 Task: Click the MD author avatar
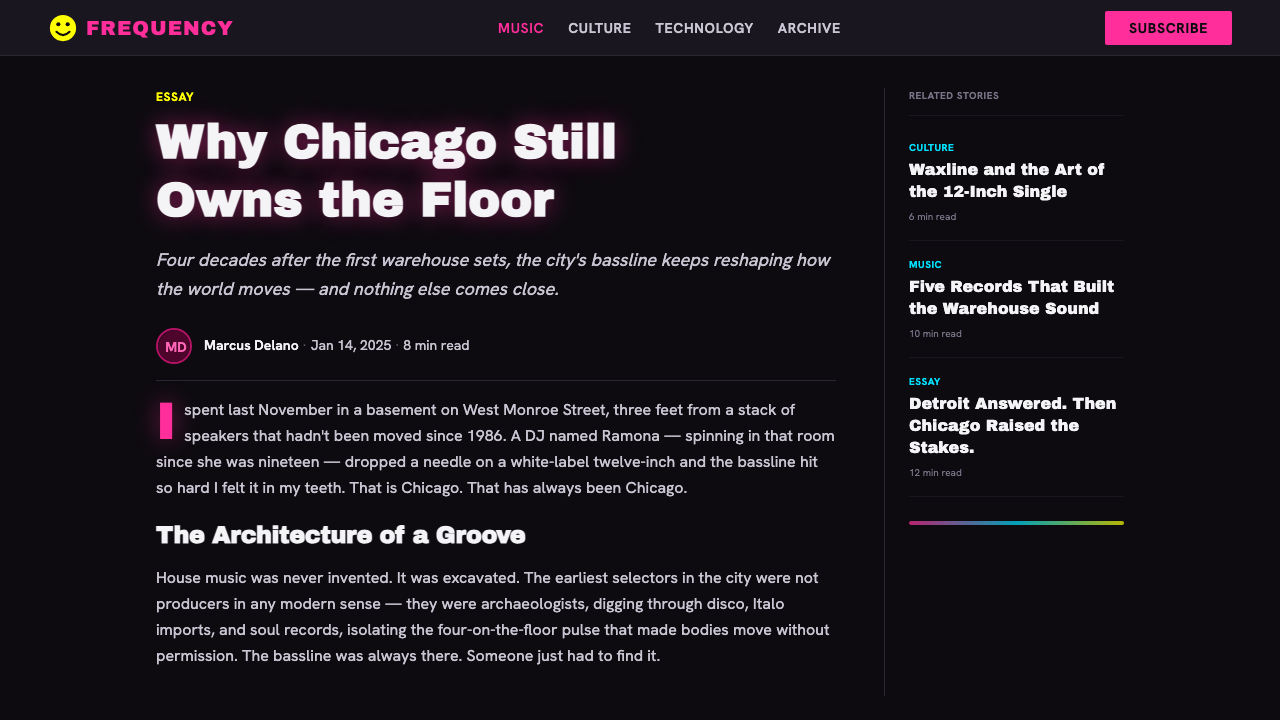(174, 346)
